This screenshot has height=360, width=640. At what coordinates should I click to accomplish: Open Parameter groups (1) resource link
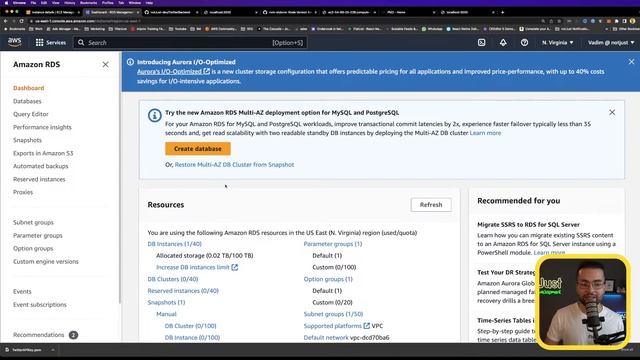333,244
